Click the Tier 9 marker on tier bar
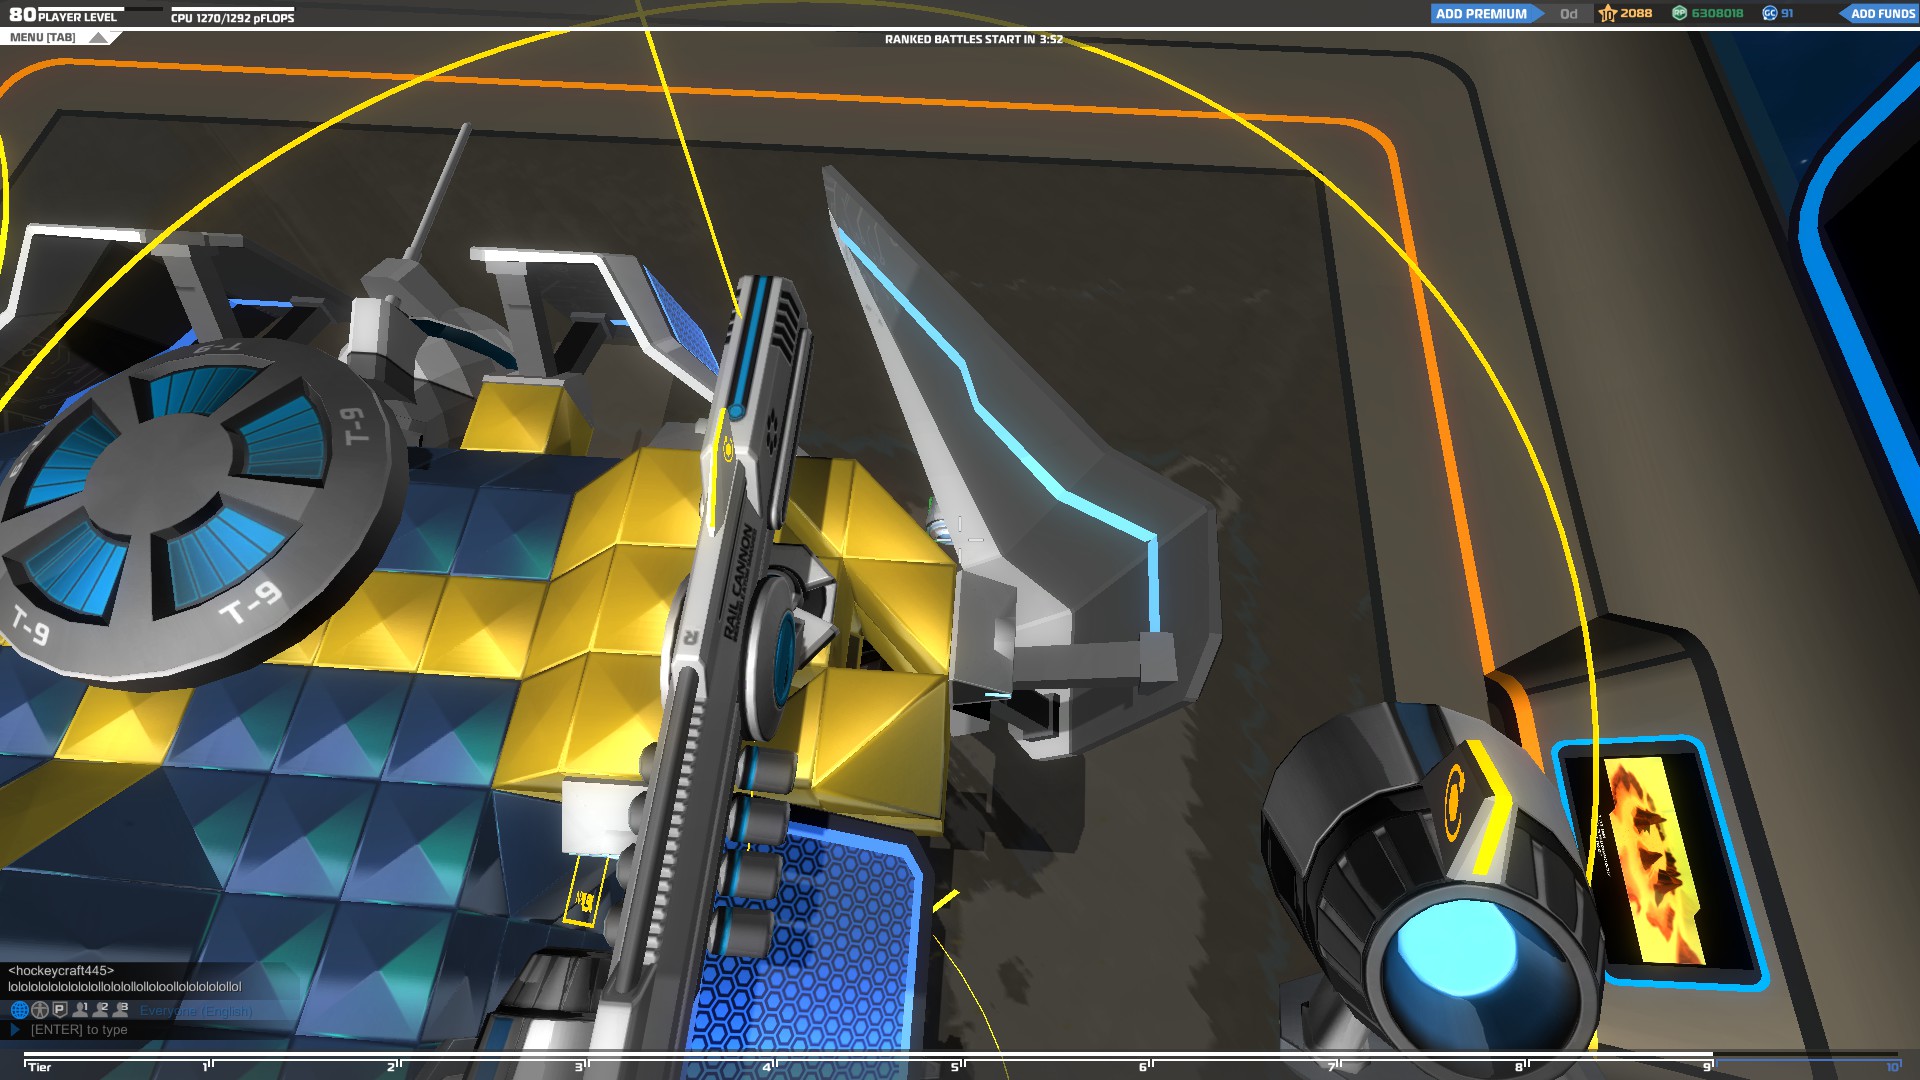 point(1708,1066)
